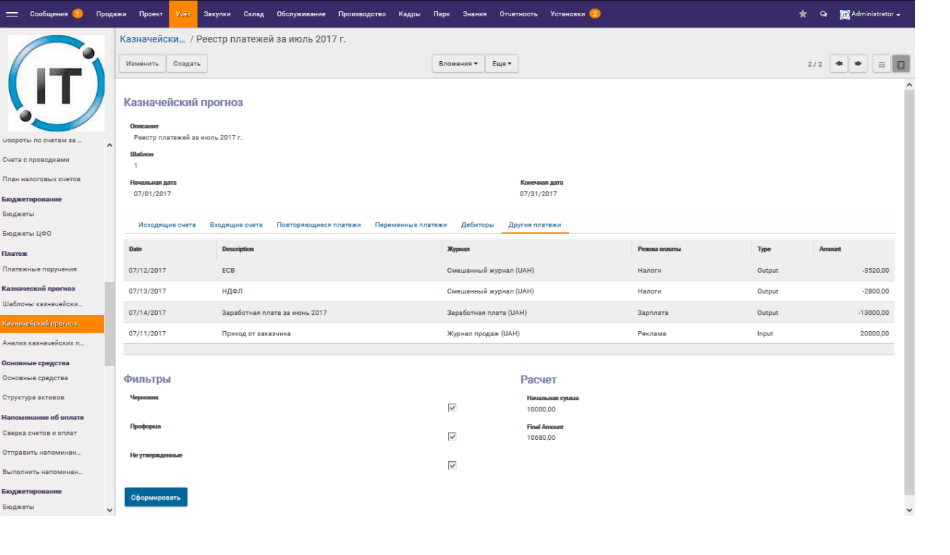This screenshot has height=555, width=950.
Task: Click the Изменить button
Action: pos(142,64)
